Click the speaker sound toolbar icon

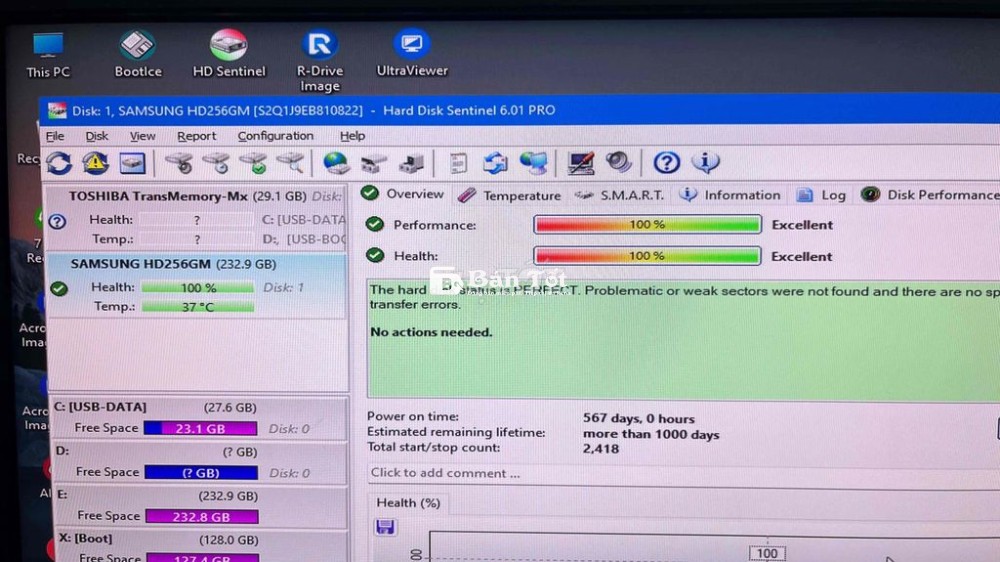click(x=618, y=163)
